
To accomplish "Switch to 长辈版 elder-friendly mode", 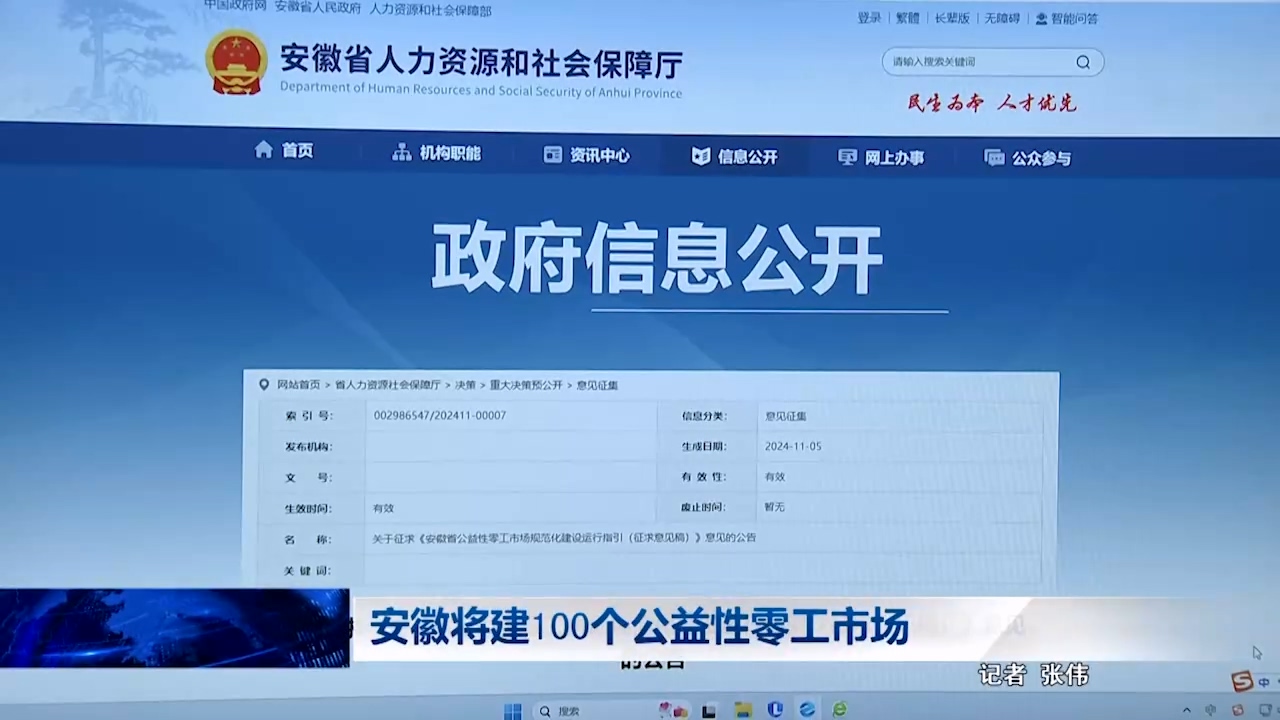I will coord(952,18).
